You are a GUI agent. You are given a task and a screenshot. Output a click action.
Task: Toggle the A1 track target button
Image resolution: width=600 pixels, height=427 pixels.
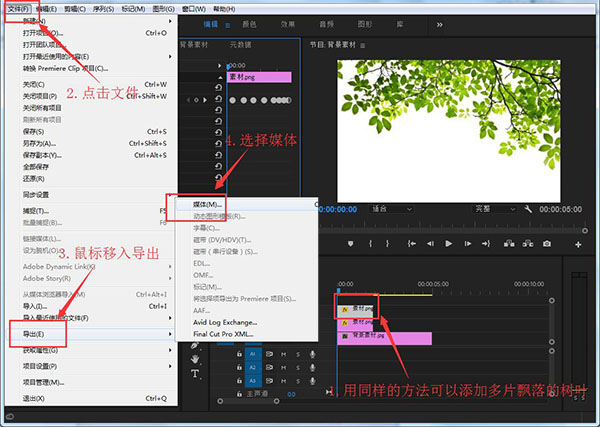pos(253,354)
